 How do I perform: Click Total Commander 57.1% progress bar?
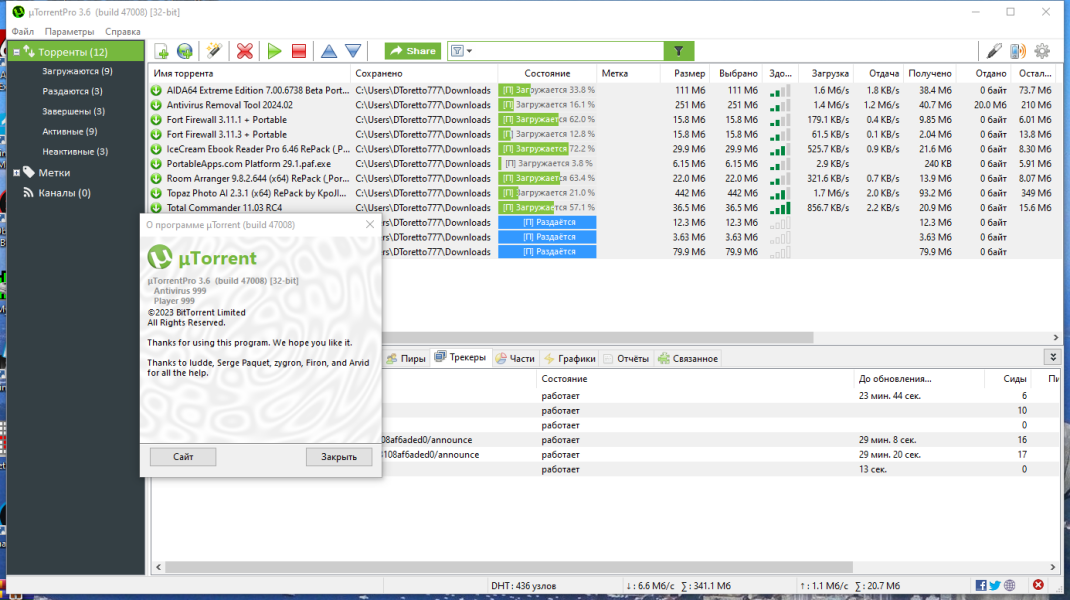point(547,208)
